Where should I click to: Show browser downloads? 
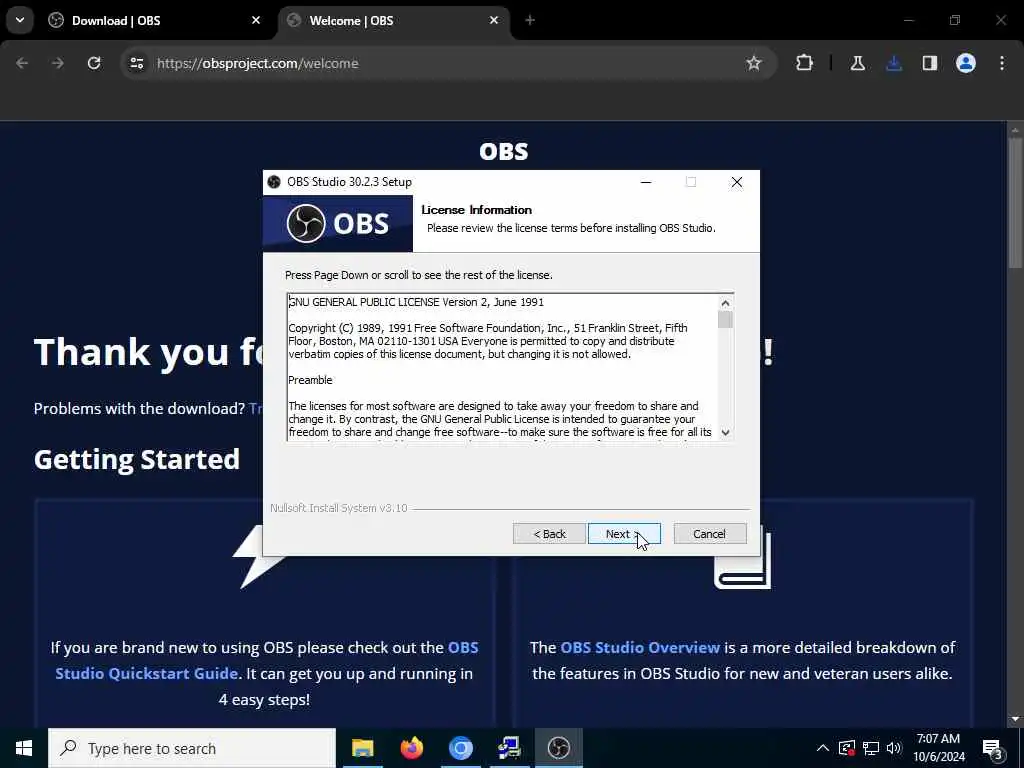click(x=894, y=63)
